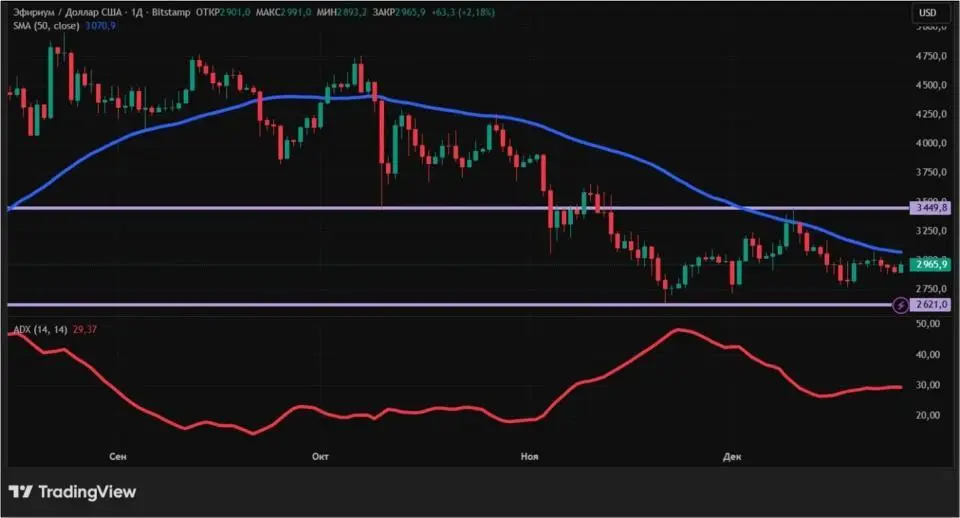Image resolution: width=960 pixels, height=518 pixels.
Task: Select the SMA (50, close) indicator legend
Action: [x=45, y=26]
